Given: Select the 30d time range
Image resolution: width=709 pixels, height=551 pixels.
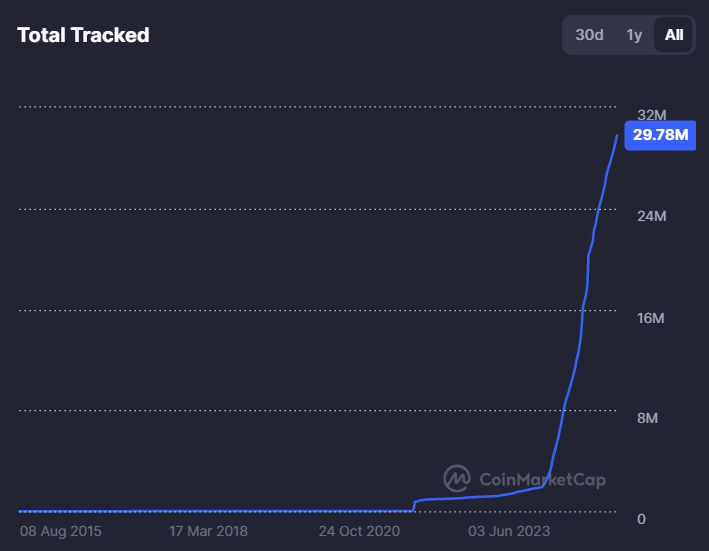Looking at the screenshot, I should point(589,35).
